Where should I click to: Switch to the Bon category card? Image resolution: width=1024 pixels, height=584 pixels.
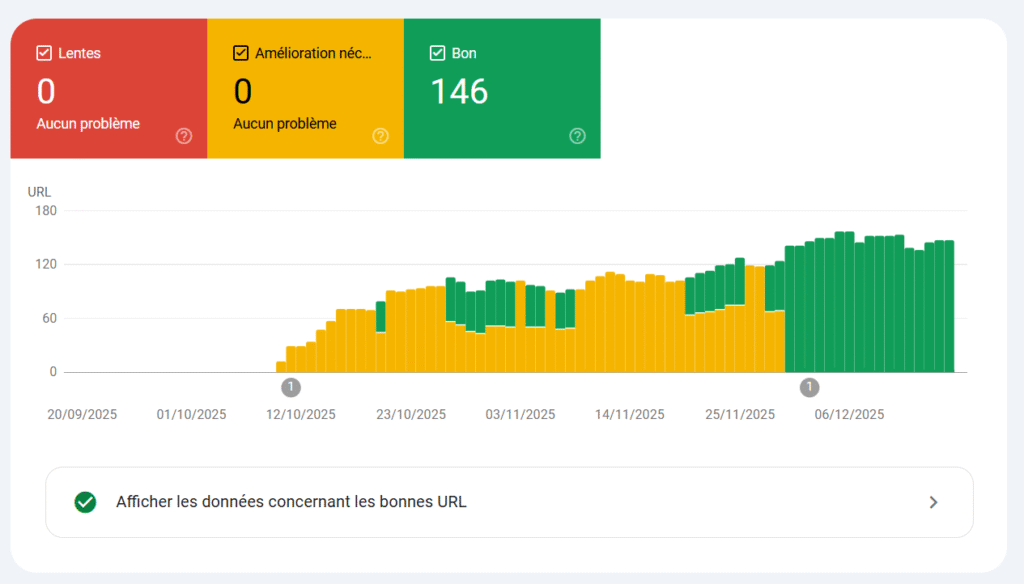500,88
